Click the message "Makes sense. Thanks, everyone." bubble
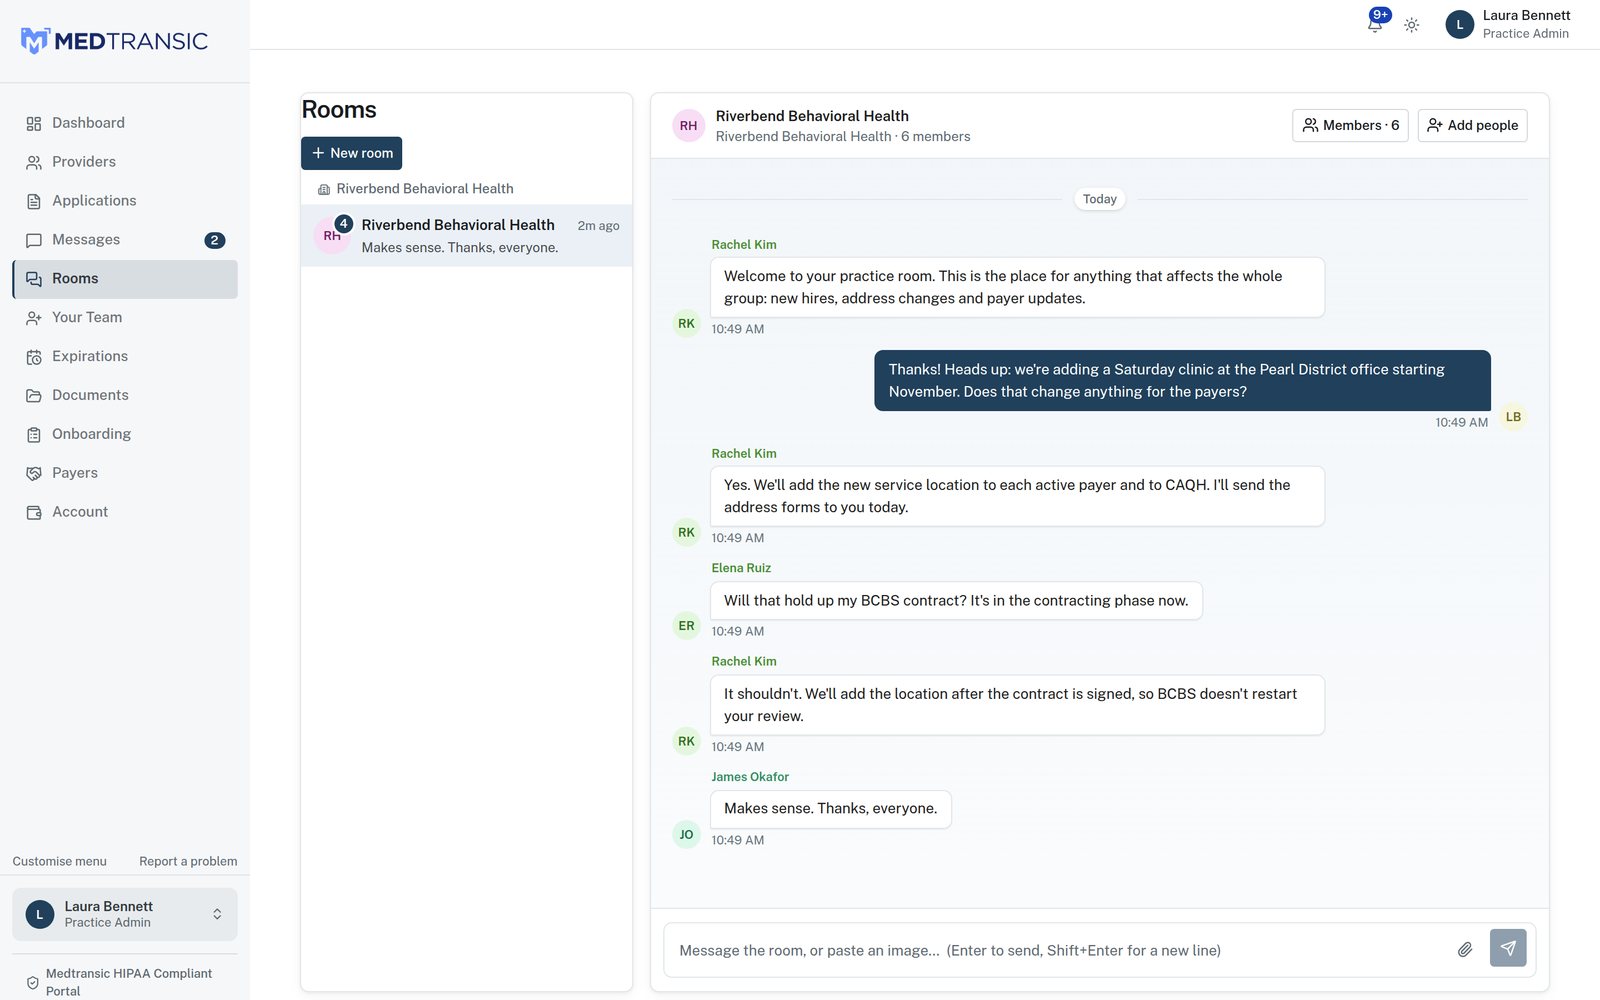1600x1000 pixels. [x=831, y=809]
